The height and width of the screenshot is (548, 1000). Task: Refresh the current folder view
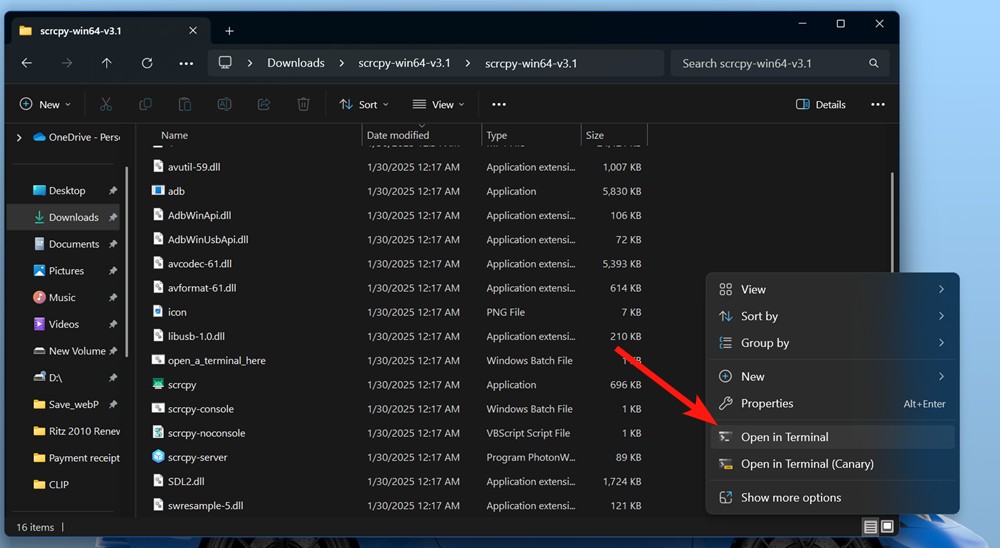pos(147,63)
